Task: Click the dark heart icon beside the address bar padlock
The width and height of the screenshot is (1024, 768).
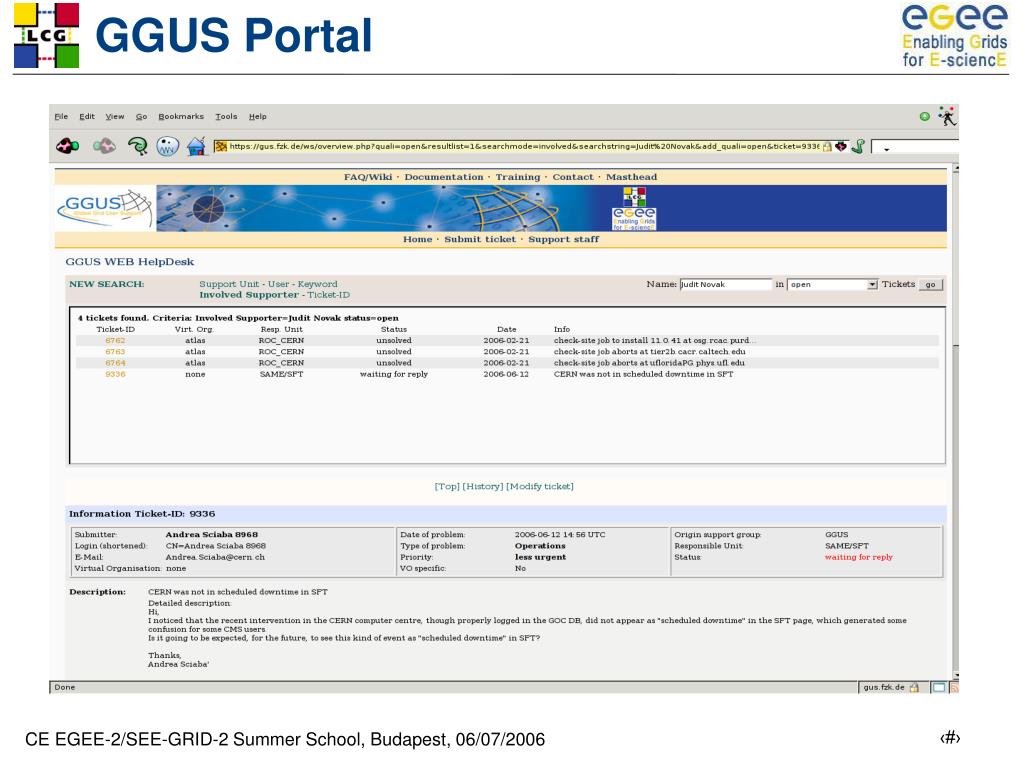Action: pyautogui.click(x=840, y=146)
